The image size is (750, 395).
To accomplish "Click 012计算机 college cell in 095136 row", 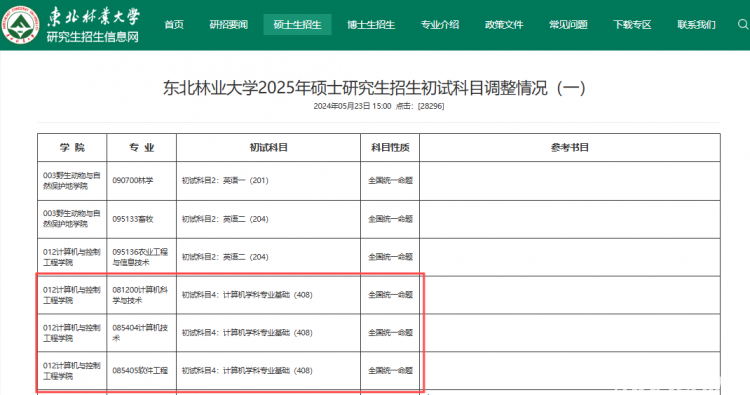I will point(72,257).
